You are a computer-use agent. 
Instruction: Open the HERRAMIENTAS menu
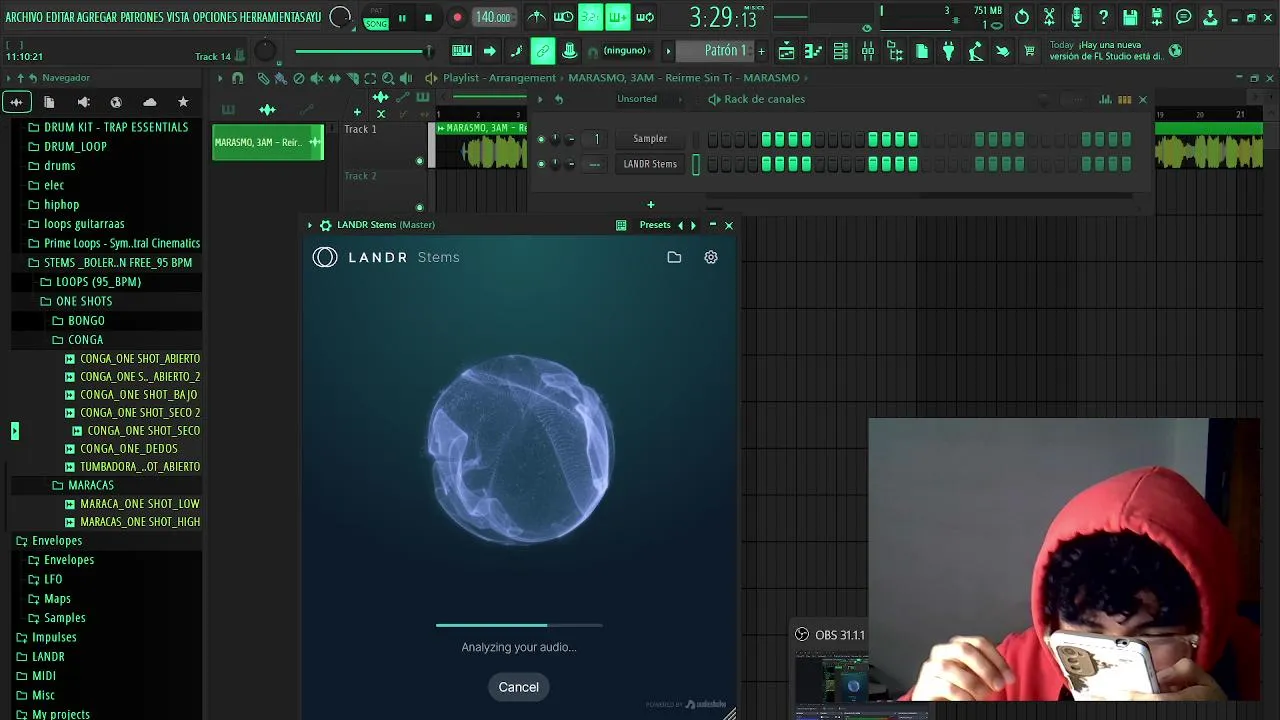click(x=273, y=17)
